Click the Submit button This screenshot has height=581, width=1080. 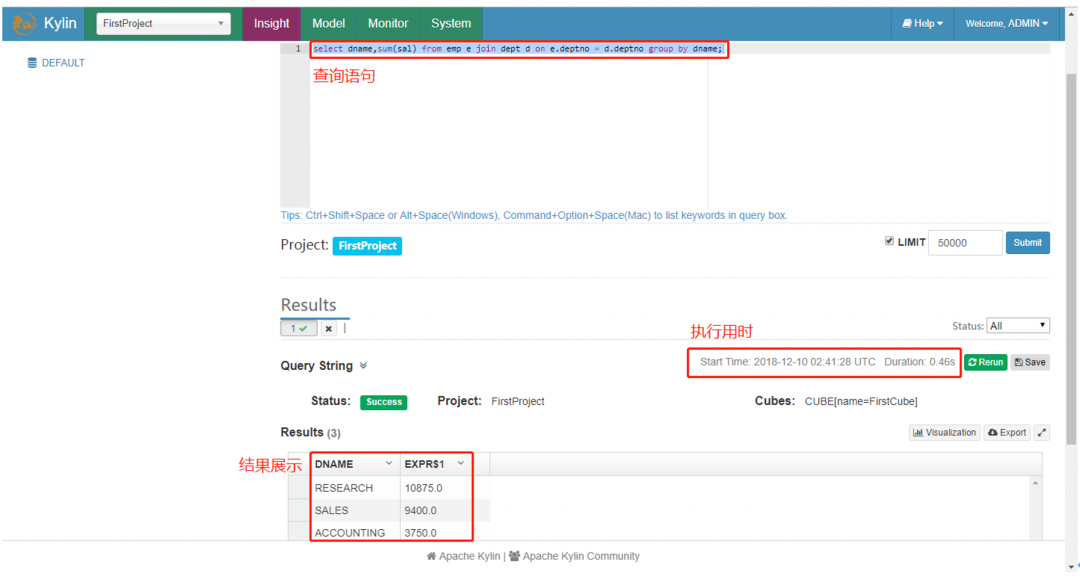[1028, 242]
